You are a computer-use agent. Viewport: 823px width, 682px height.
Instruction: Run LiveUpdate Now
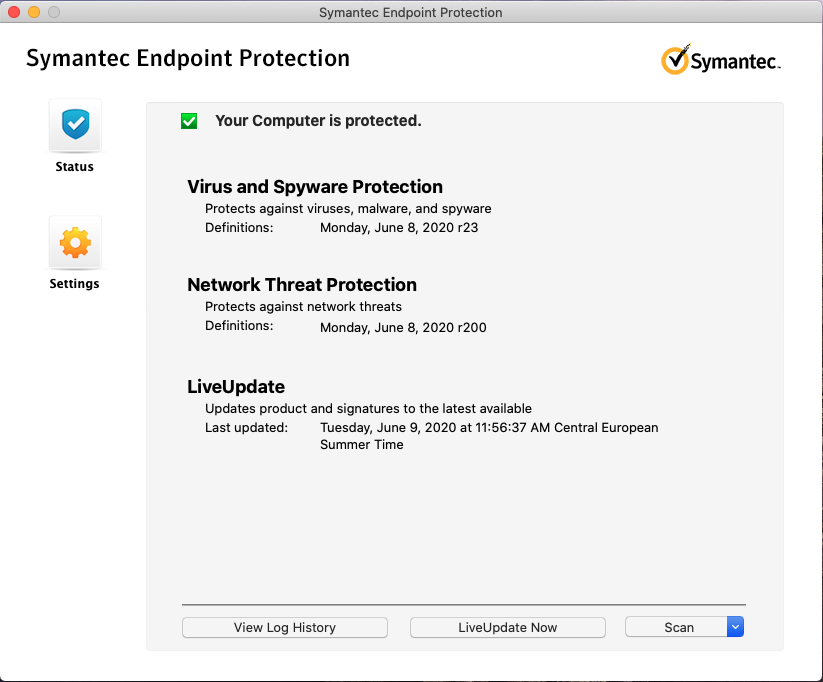click(x=508, y=627)
